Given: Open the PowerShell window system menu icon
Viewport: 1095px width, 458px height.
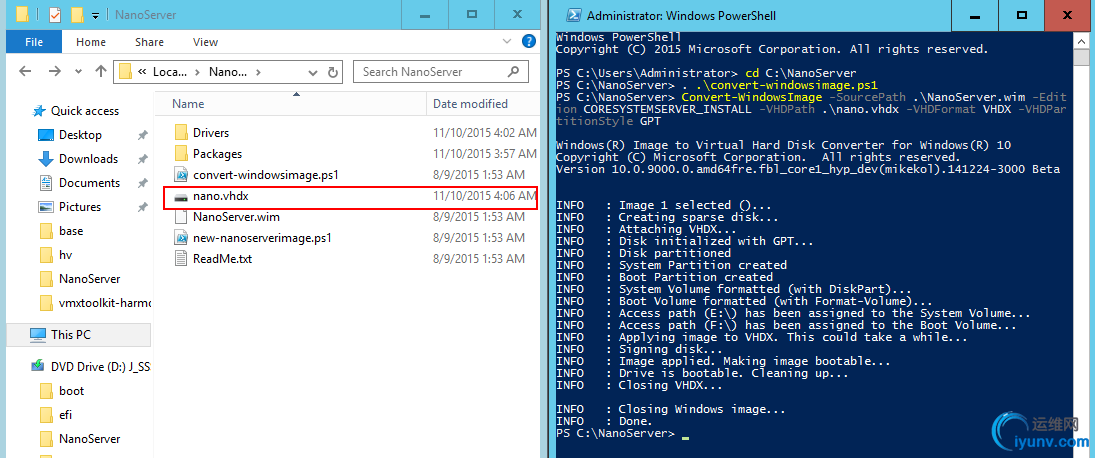Looking at the screenshot, I should pyautogui.click(x=573, y=15).
